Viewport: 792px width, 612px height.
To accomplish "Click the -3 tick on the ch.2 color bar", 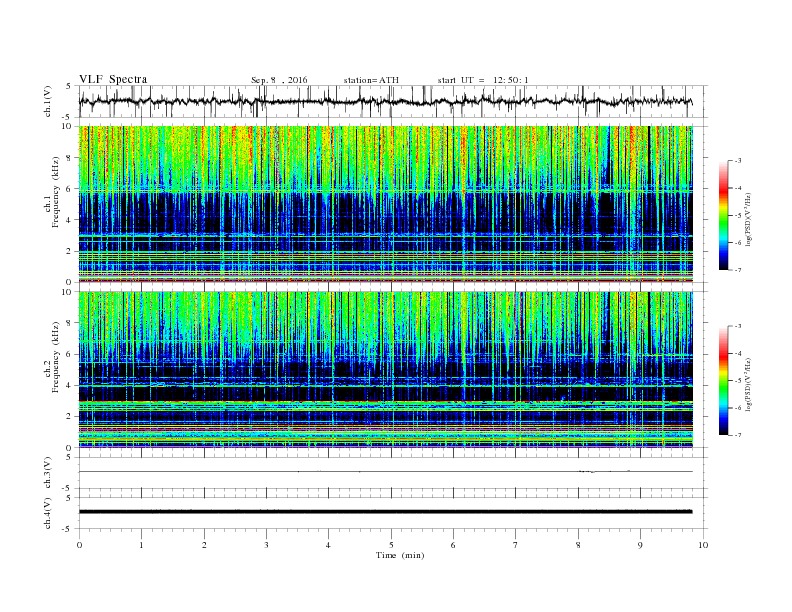I will coord(737,326).
